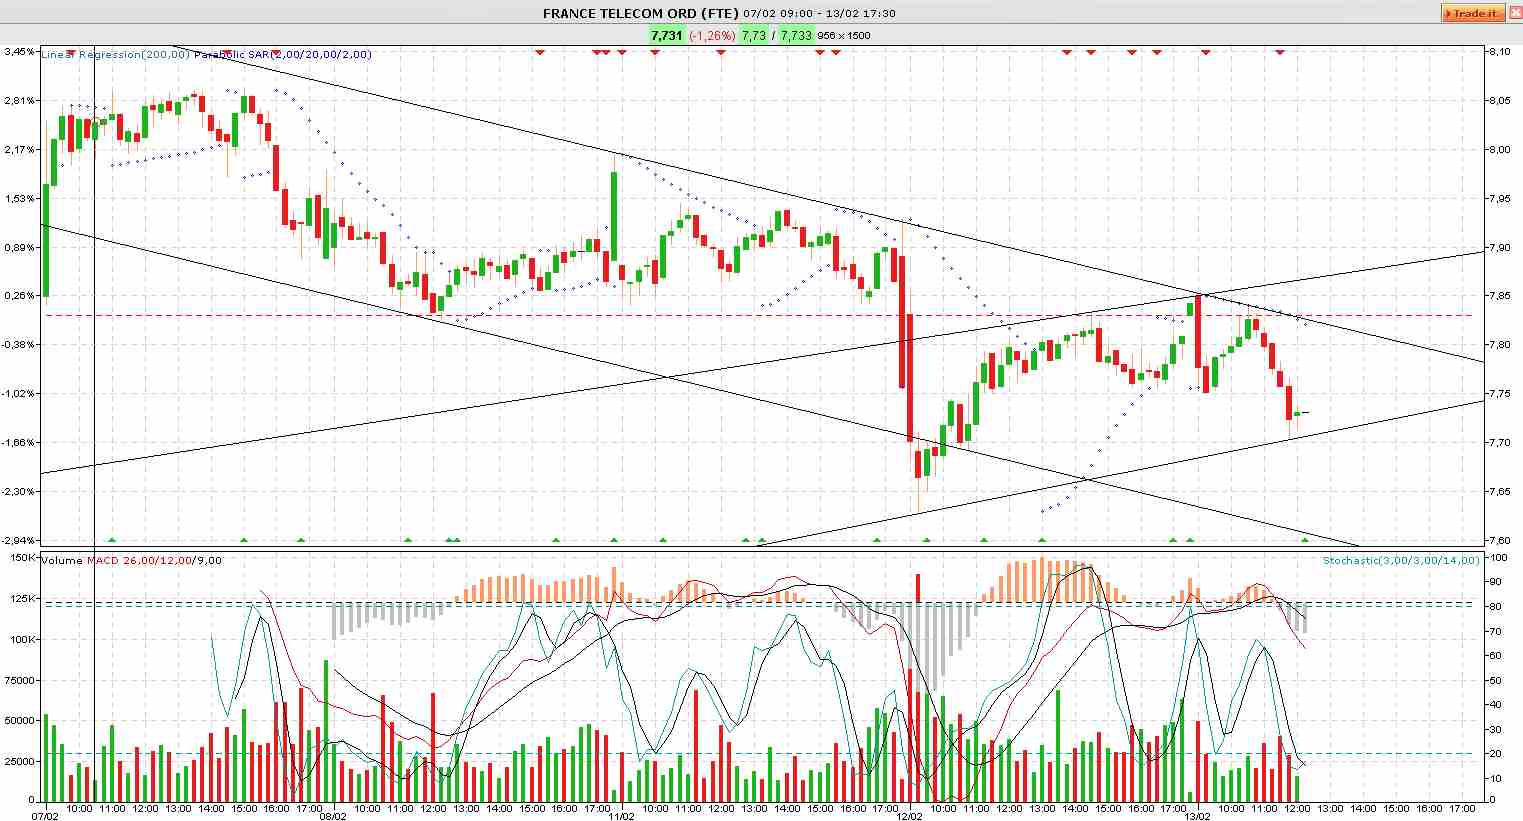Click the -2,94% label on the left axis
The image size is (1523, 821).
click(20, 540)
